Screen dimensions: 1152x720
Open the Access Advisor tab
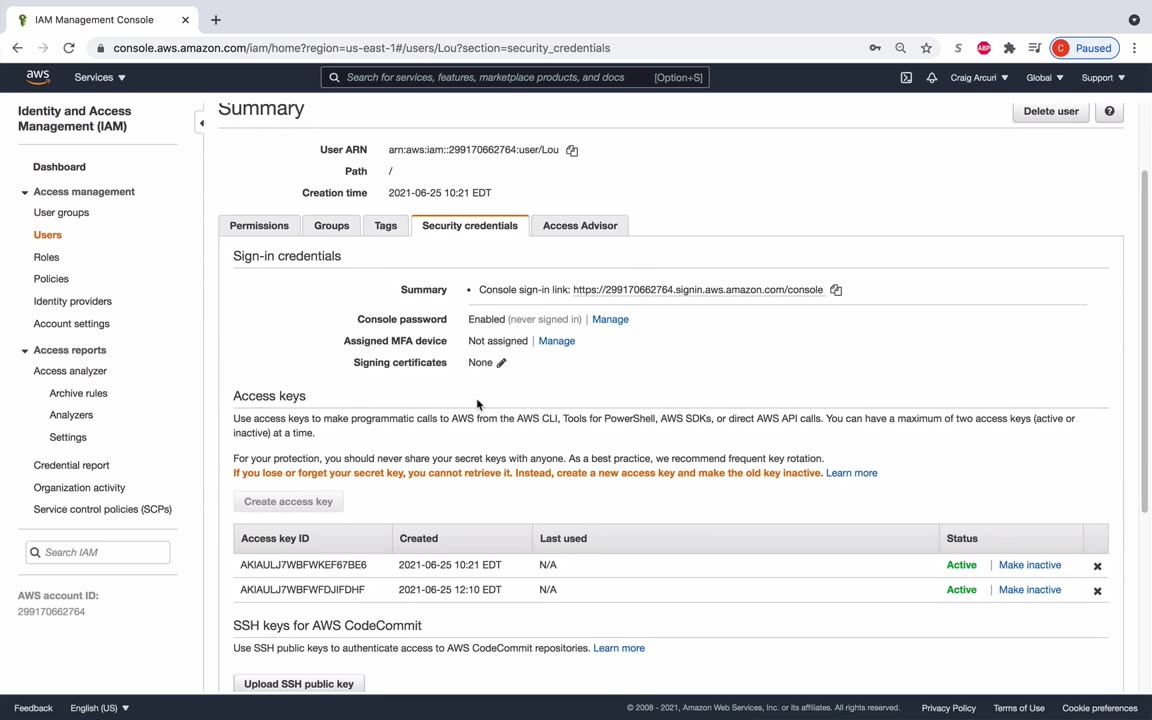tap(580, 226)
